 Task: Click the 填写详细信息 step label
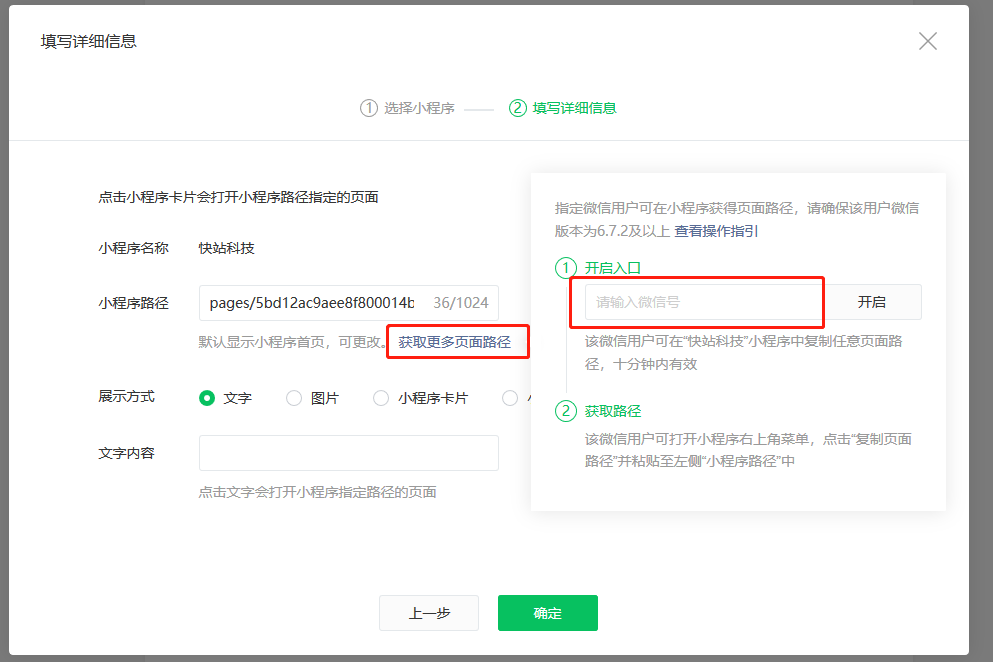574,108
